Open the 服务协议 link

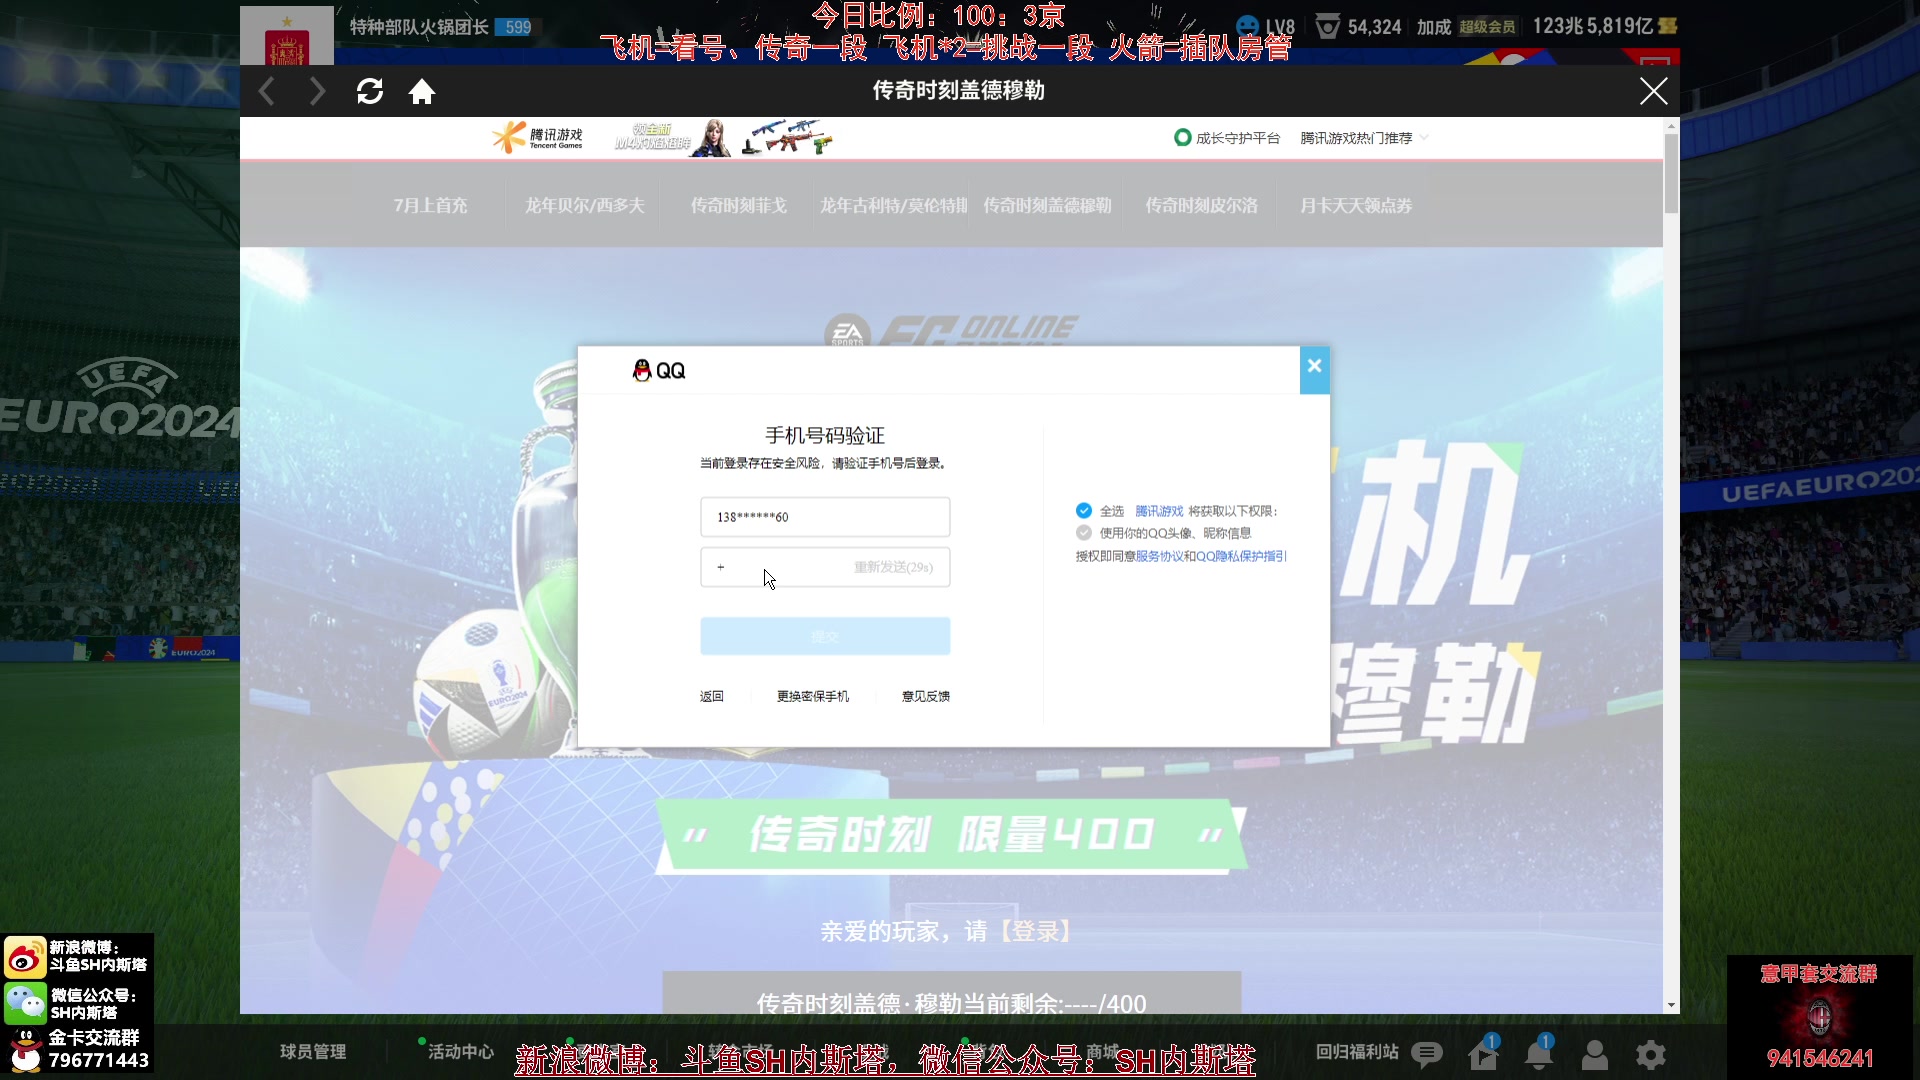pyautogui.click(x=1160, y=556)
